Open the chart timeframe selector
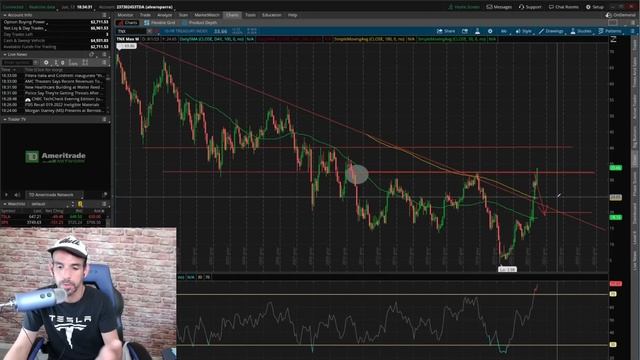Viewport: 640px width, 360px height. click(x=504, y=31)
